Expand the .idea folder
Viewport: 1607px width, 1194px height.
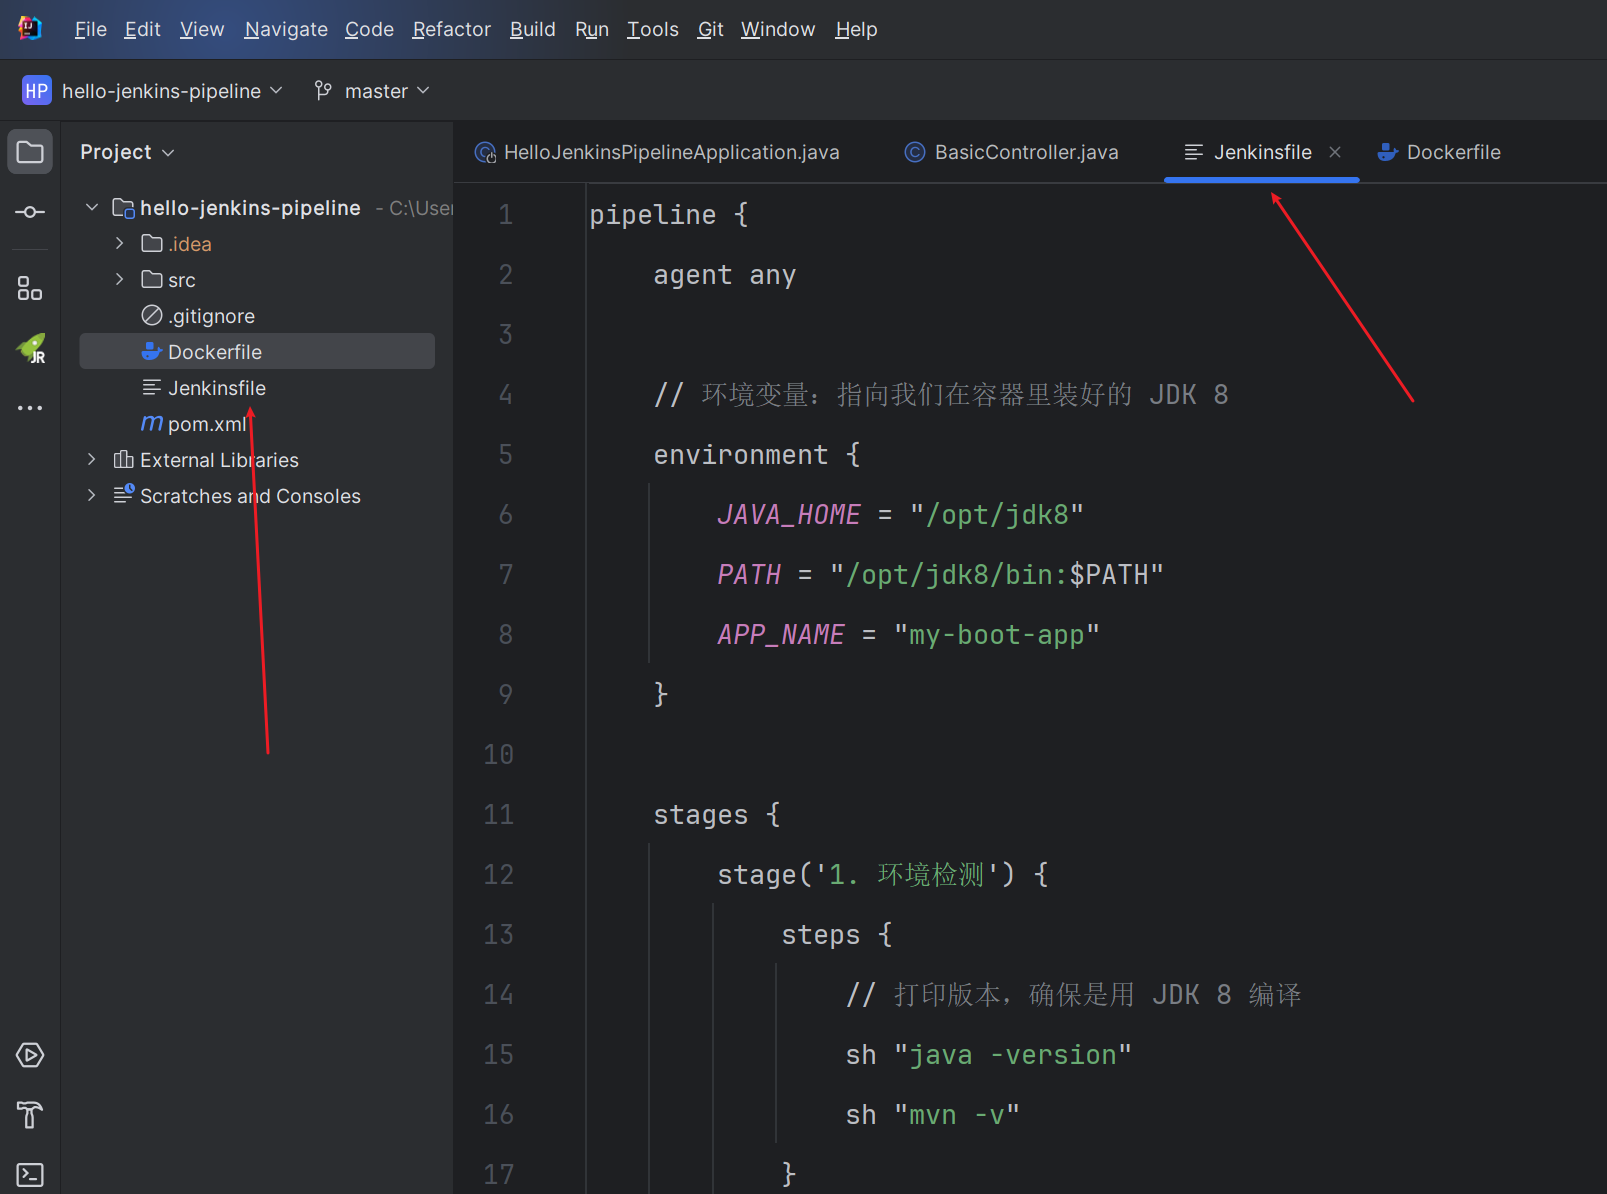click(120, 244)
